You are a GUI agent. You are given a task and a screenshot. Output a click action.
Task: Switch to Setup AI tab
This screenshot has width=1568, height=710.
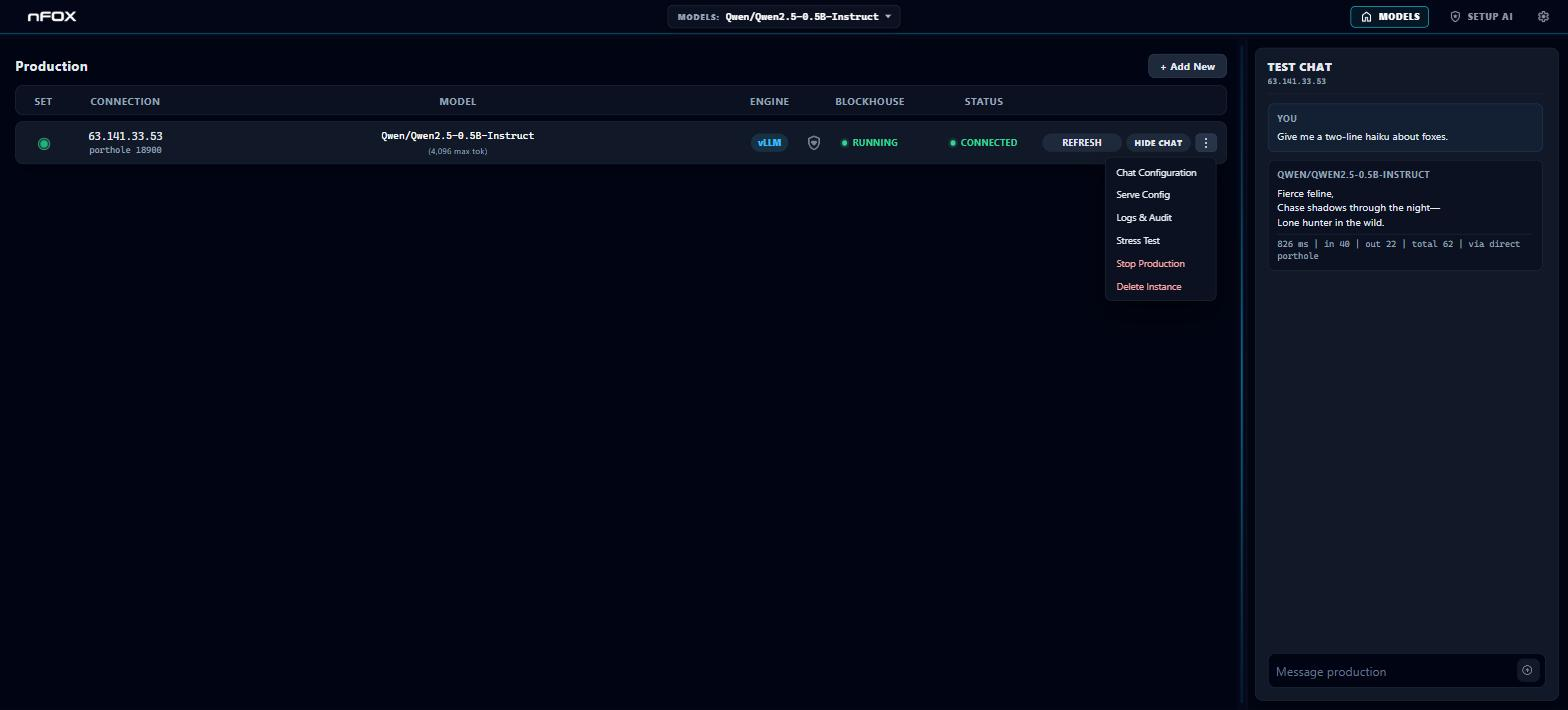pyautogui.click(x=1481, y=16)
